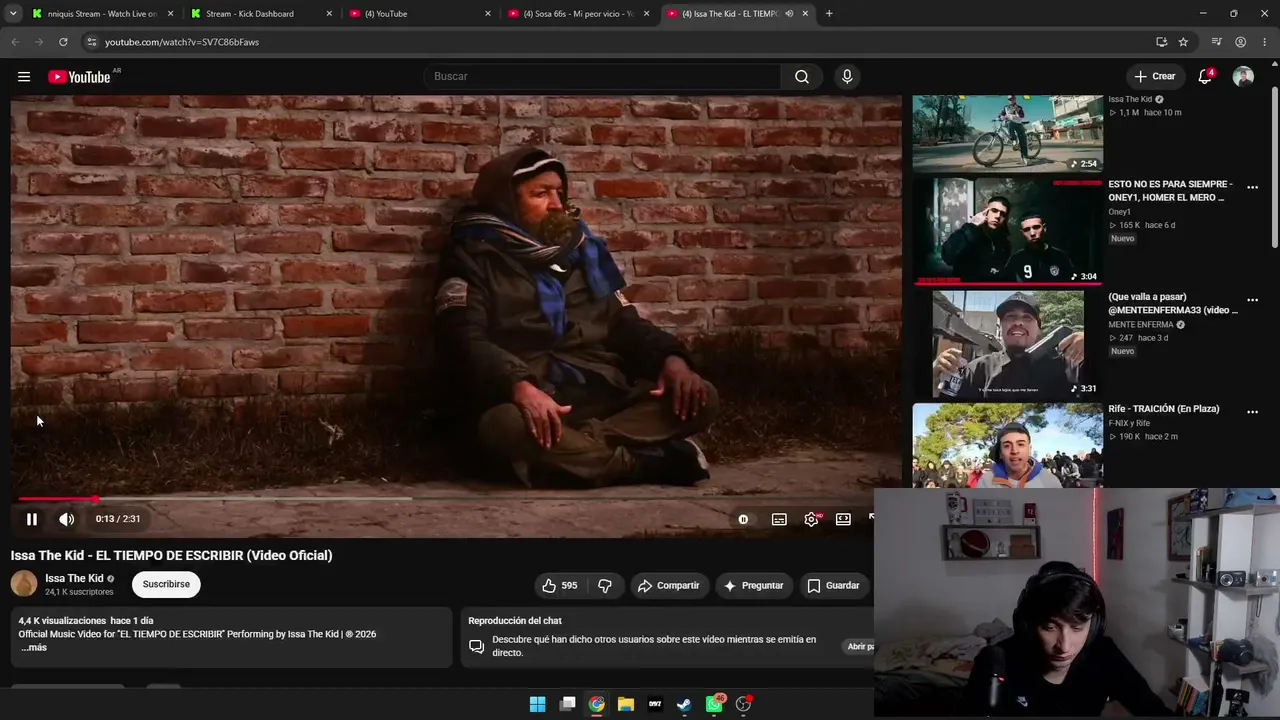Open Task View in the taskbar
The height and width of the screenshot is (720, 1280).
pyautogui.click(x=567, y=704)
